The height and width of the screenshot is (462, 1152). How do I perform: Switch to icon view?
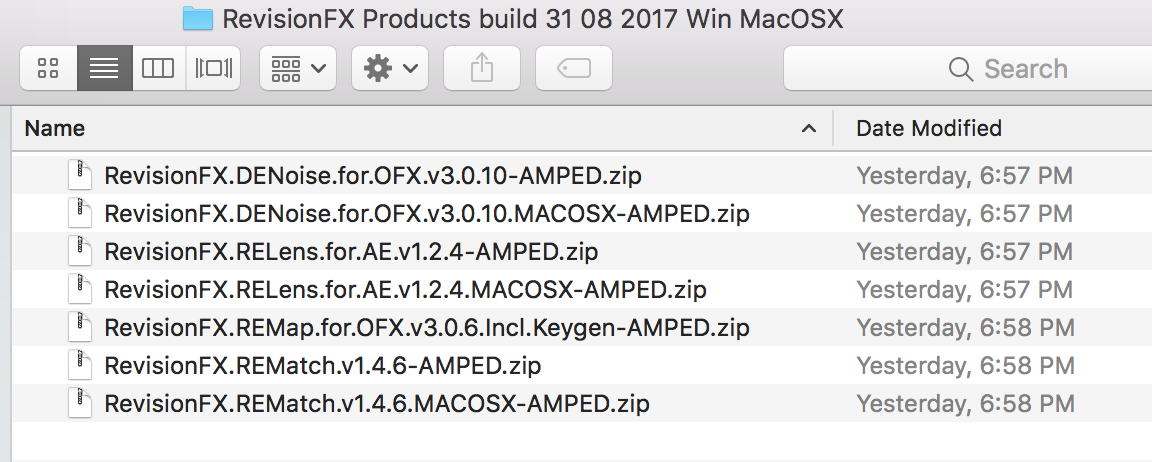click(x=48, y=69)
